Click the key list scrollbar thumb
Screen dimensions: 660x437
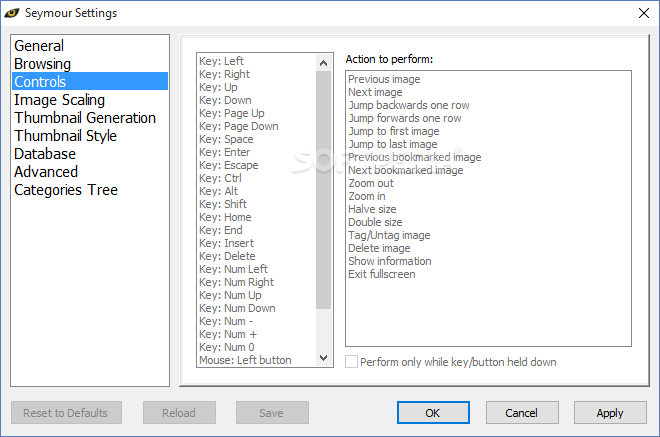[x=323, y=190]
